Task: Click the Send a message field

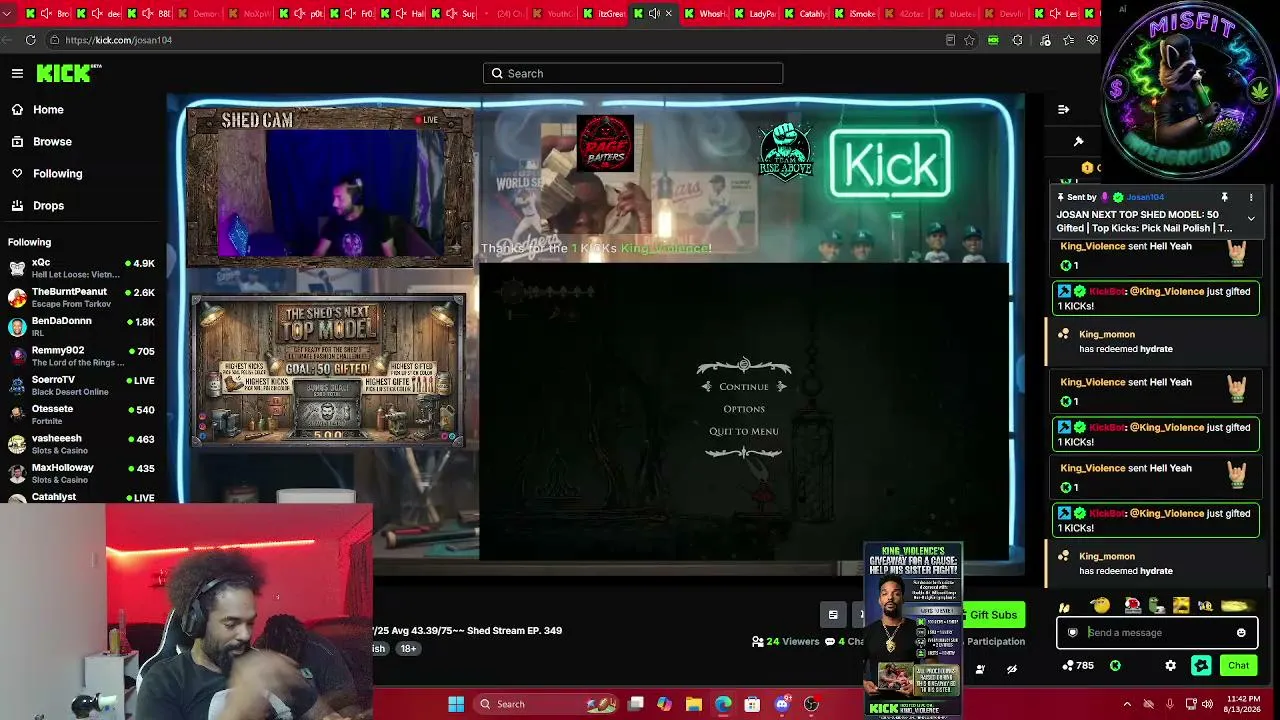Action: click(x=1157, y=632)
